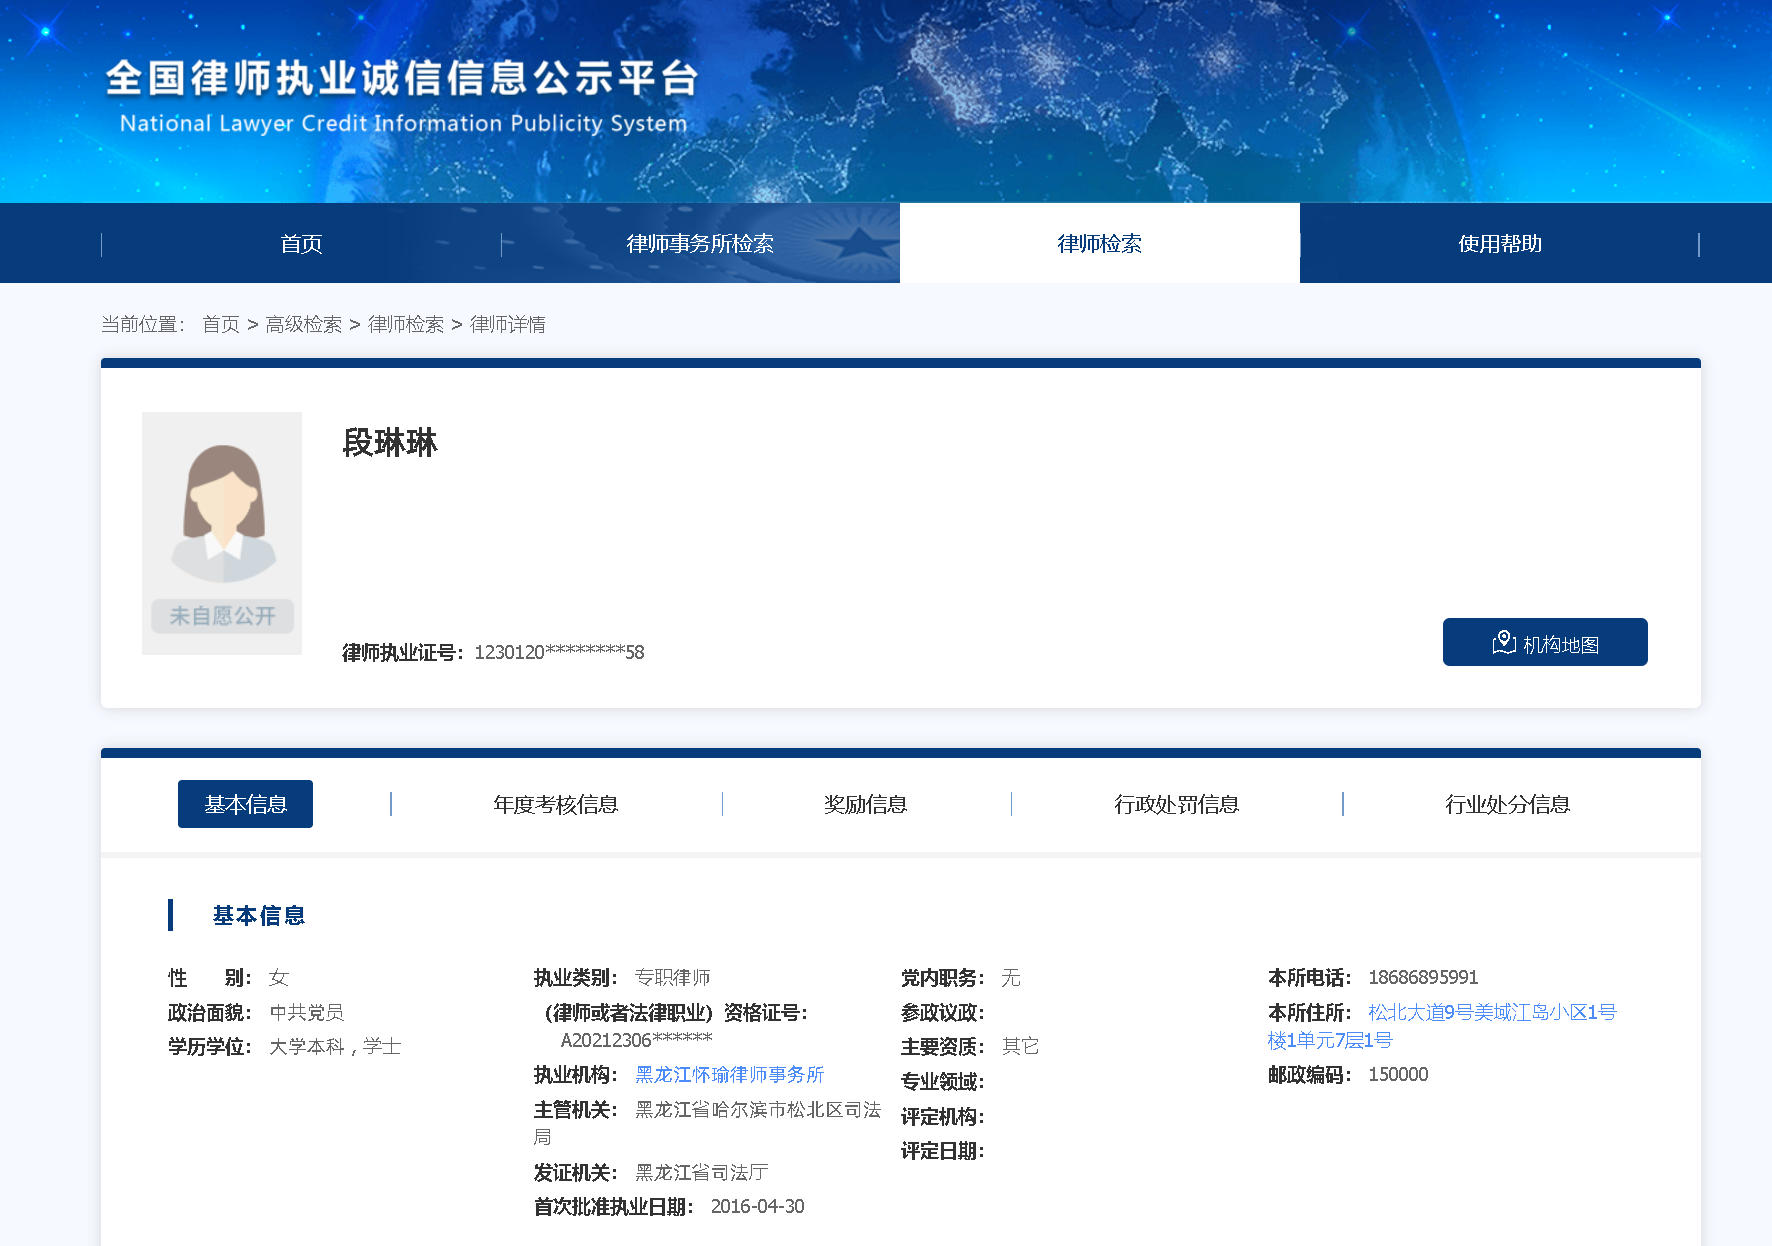Open 使用帮助 in the navigation bar
This screenshot has width=1772, height=1246.
[1500, 244]
